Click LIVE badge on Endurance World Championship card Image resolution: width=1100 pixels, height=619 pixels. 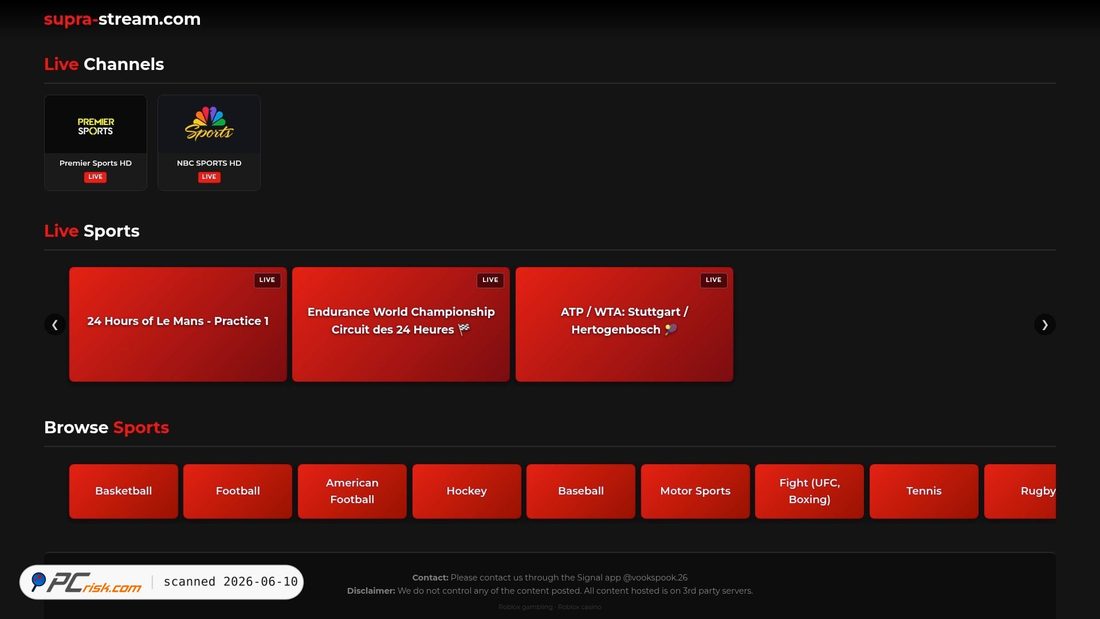coord(490,279)
